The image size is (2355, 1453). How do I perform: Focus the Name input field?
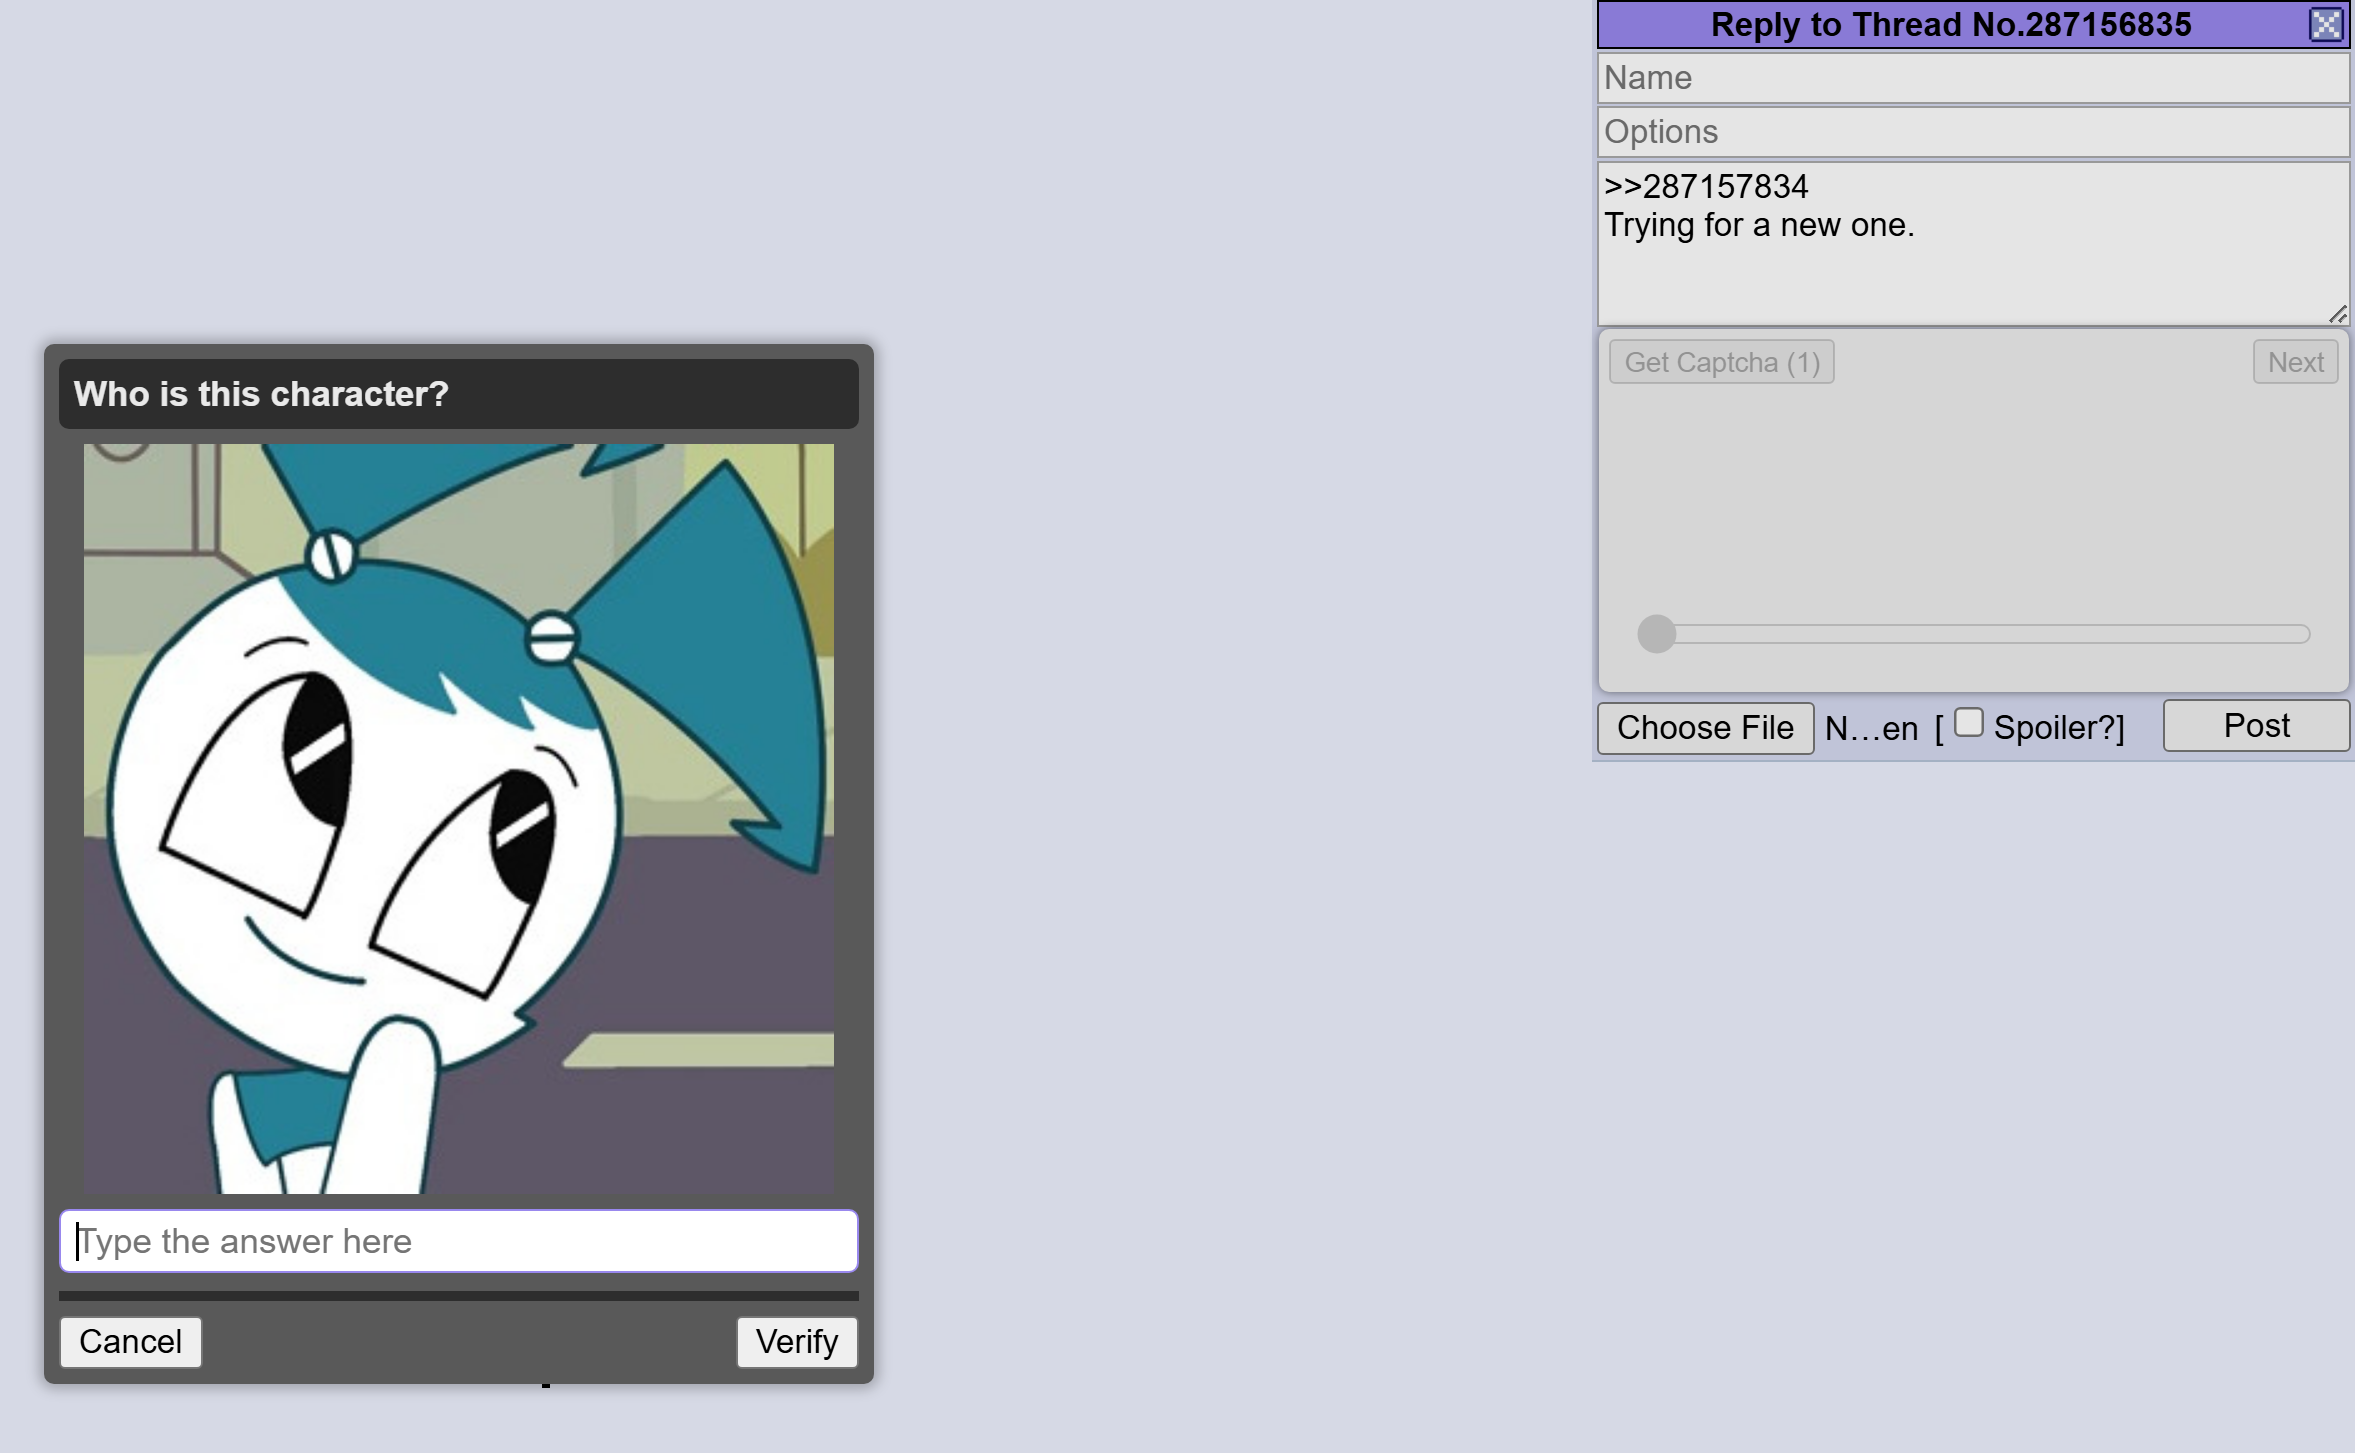pyautogui.click(x=1972, y=78)
